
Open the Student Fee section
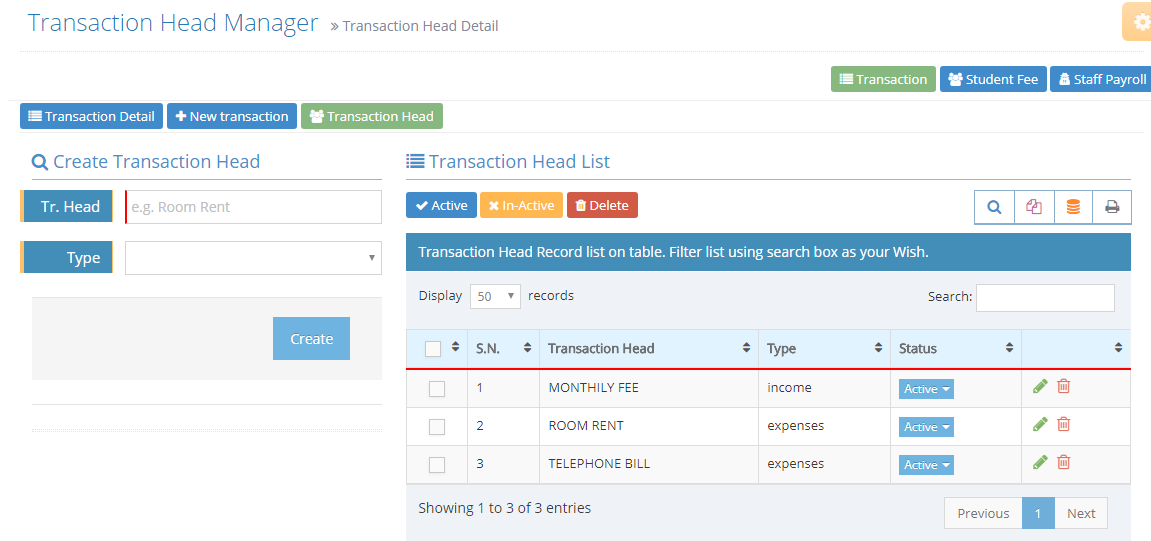click(x=993, y=79)
